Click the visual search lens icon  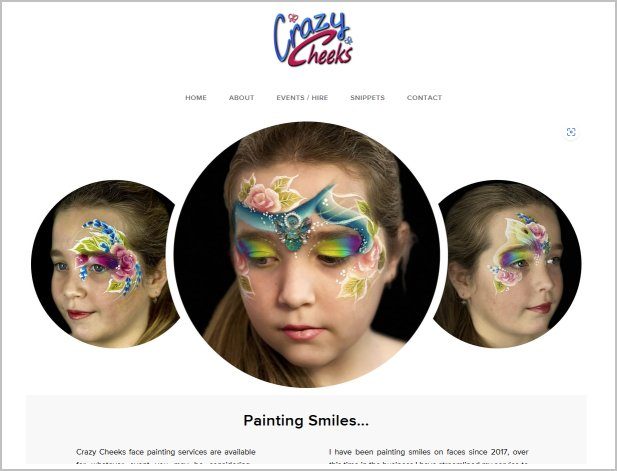coord(571,132)
